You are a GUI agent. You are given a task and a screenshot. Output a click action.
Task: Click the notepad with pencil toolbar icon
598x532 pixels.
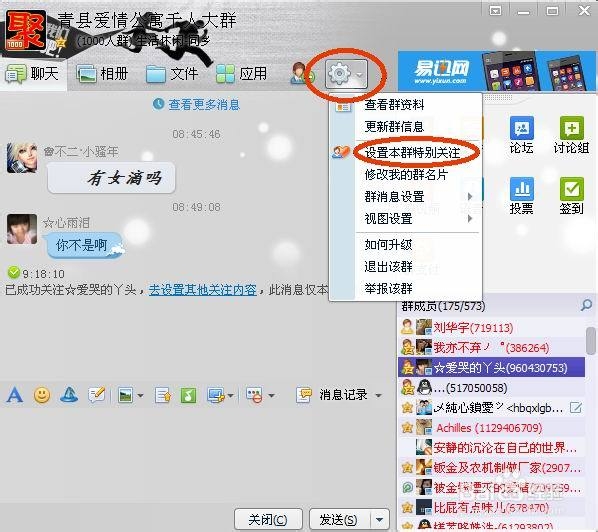click(96, 395)
